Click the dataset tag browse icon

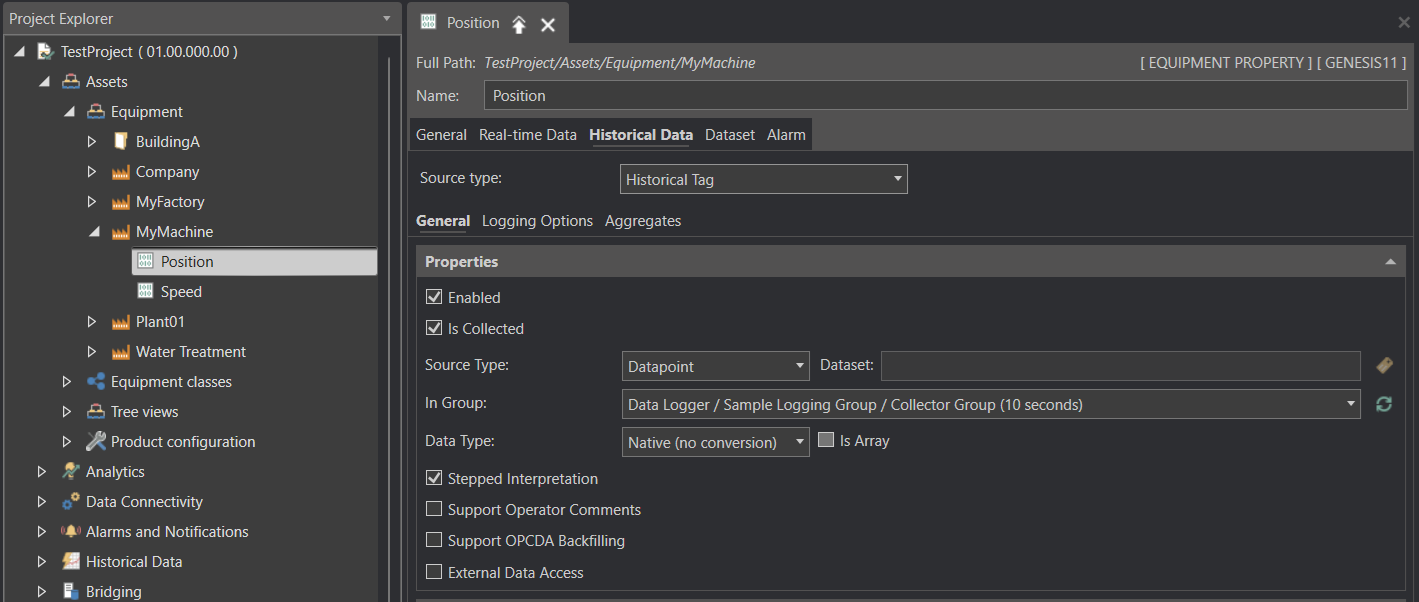tap(1384, 366)
